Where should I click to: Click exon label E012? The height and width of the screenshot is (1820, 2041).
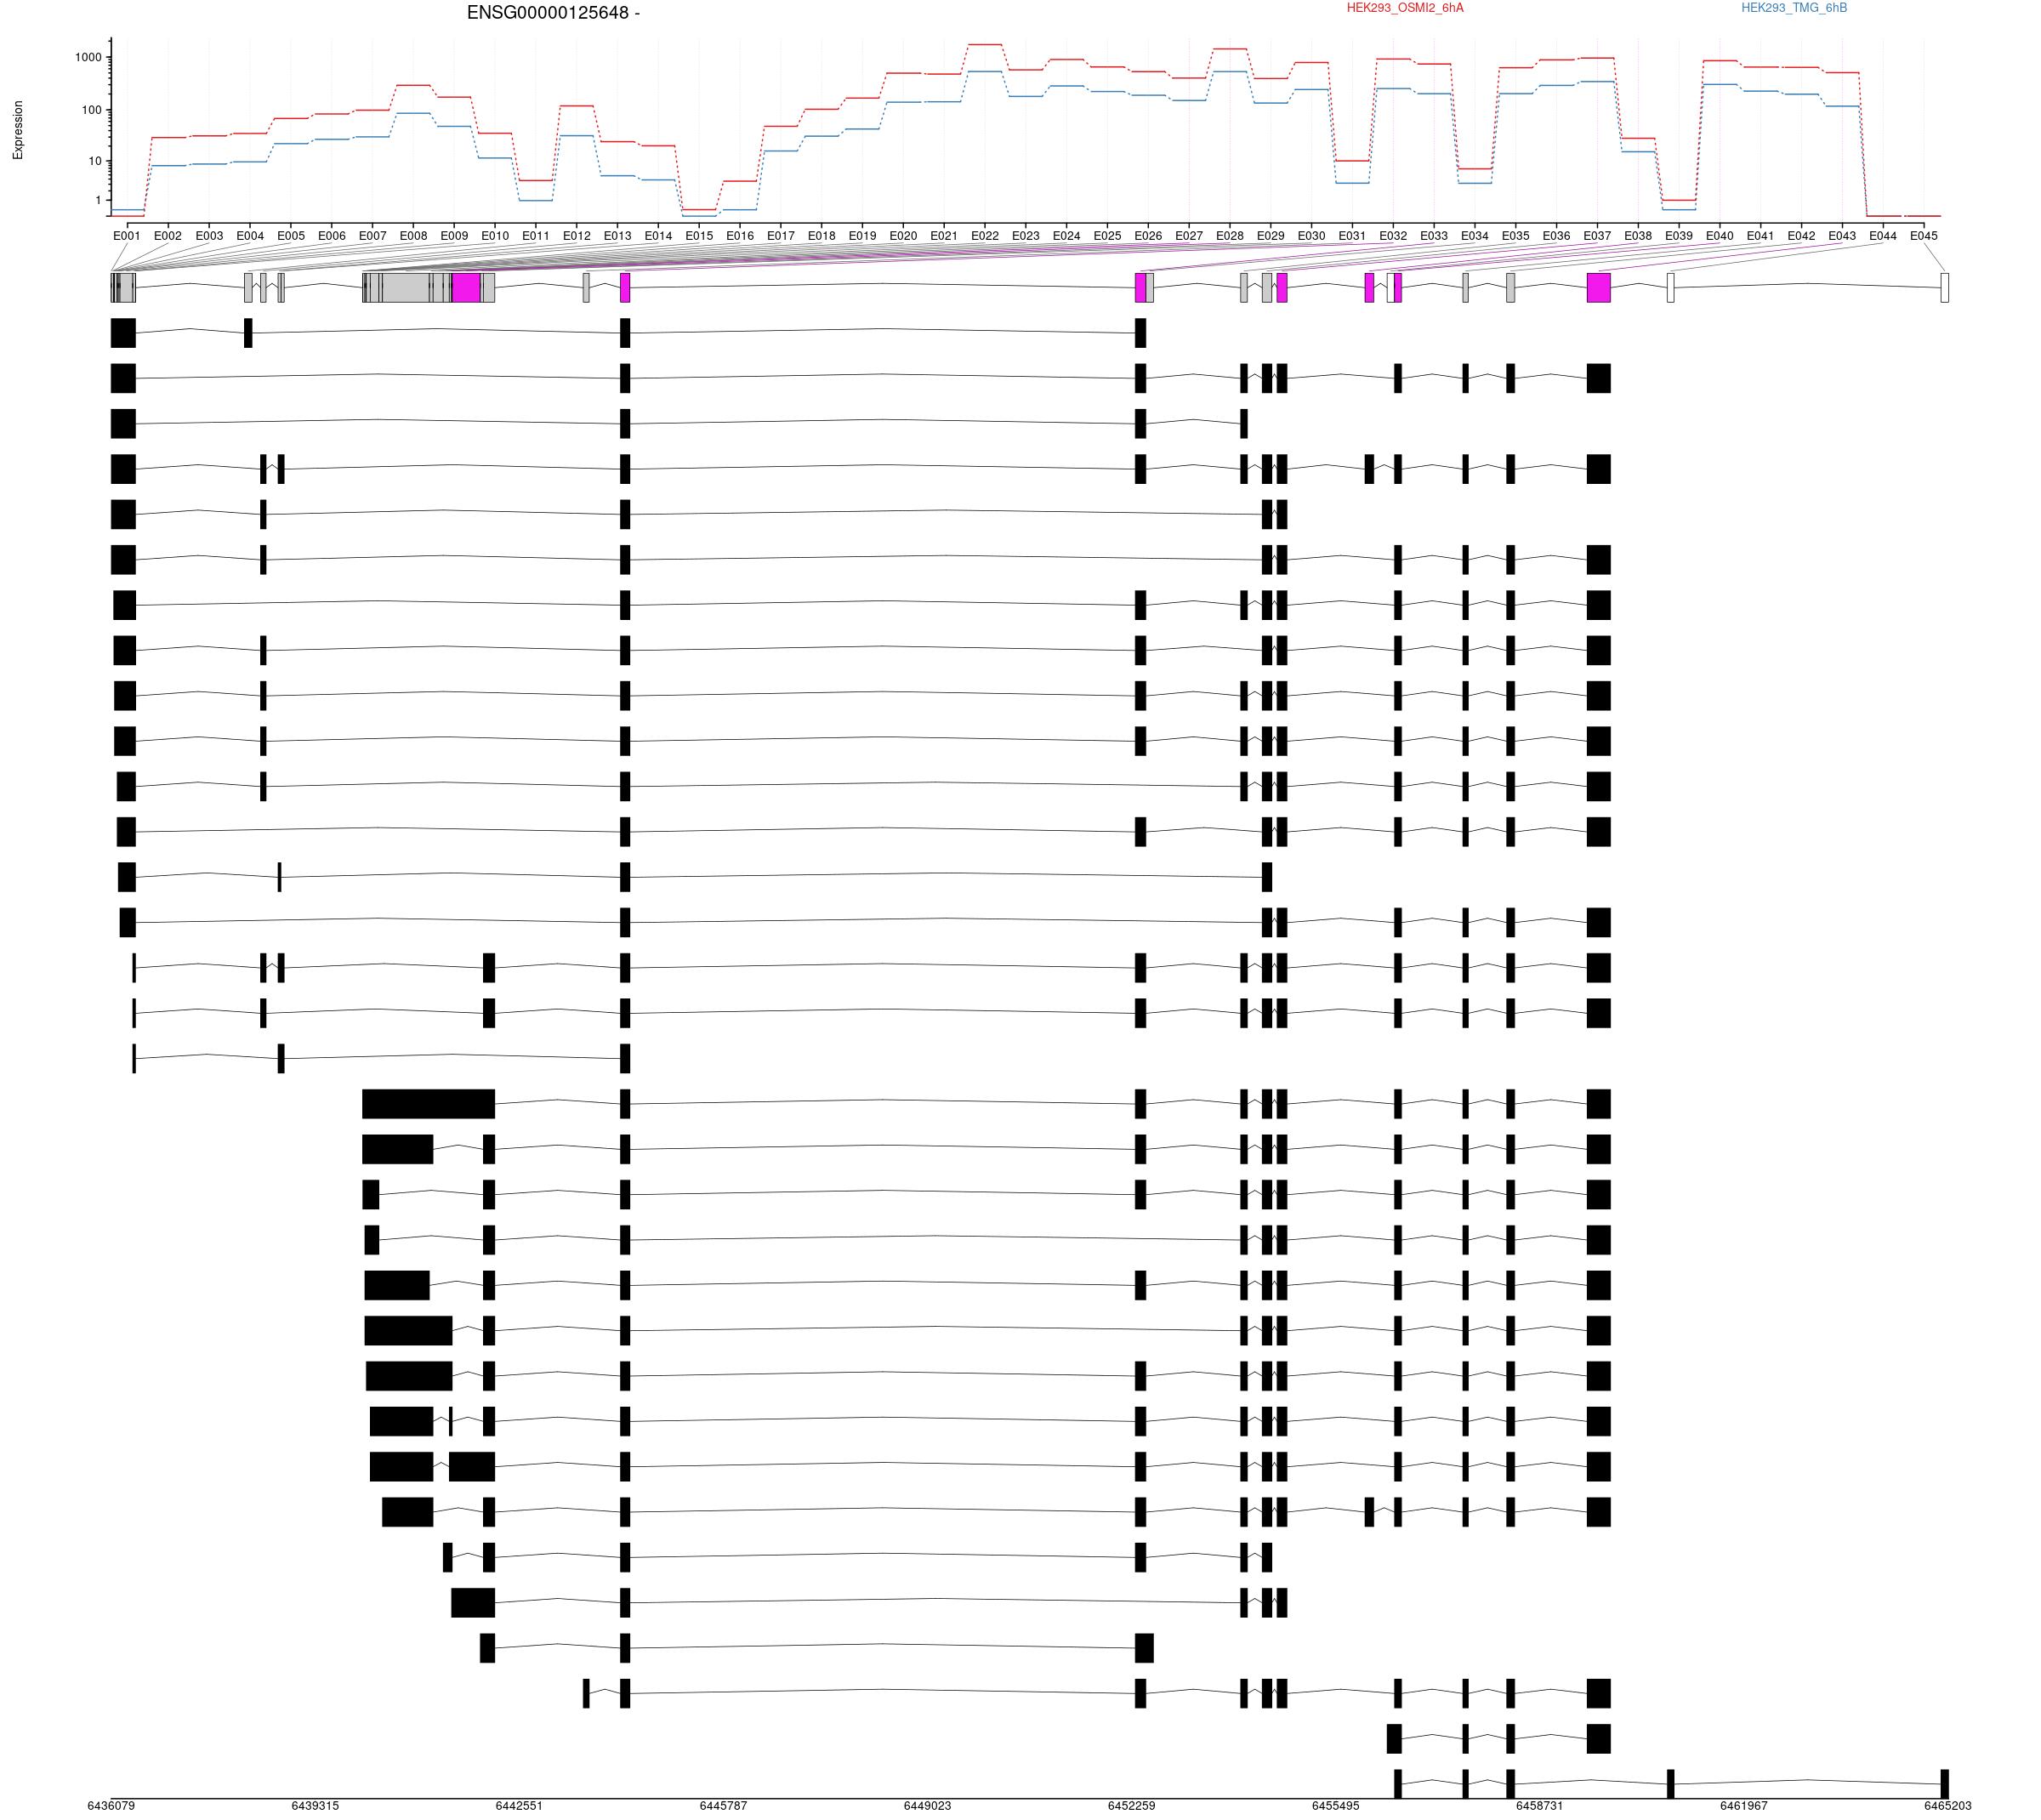pyautogui.click(x=576, y=236)
